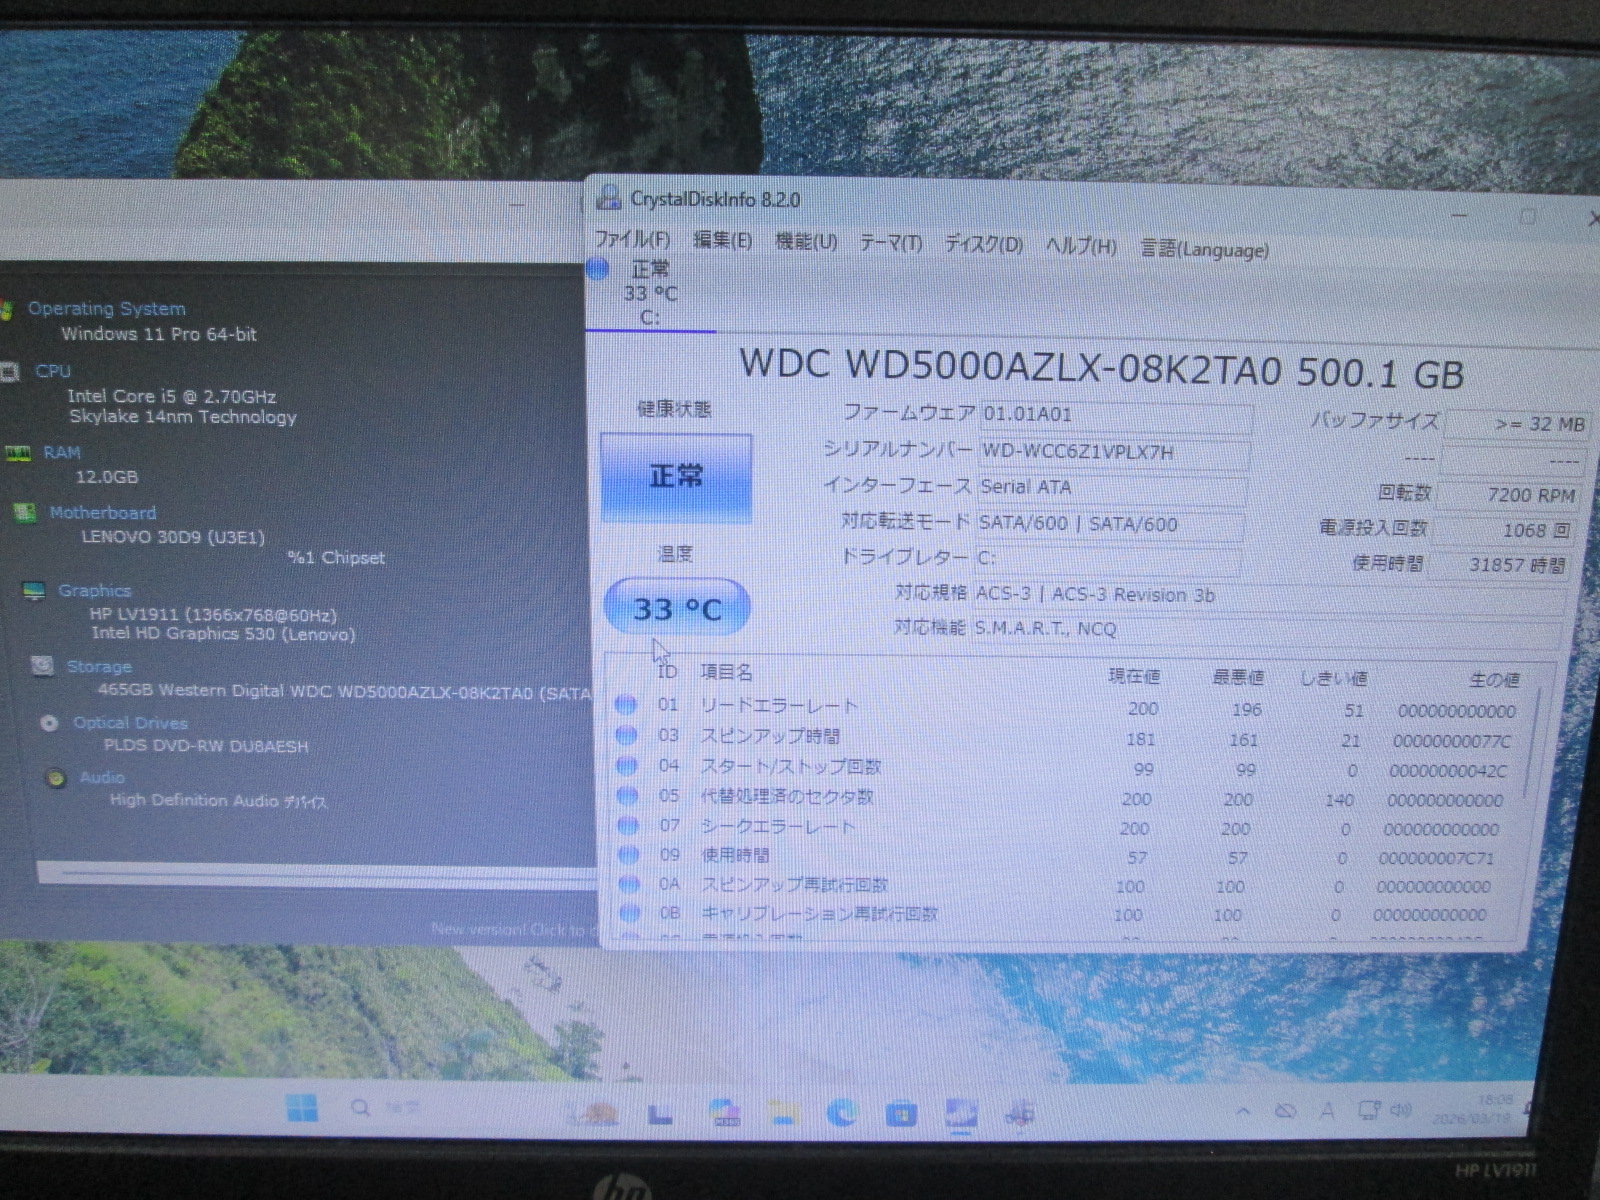The image size is (1600, 1200).
Task: Open the Operating System link in Speccy
Action: point(106,309)
